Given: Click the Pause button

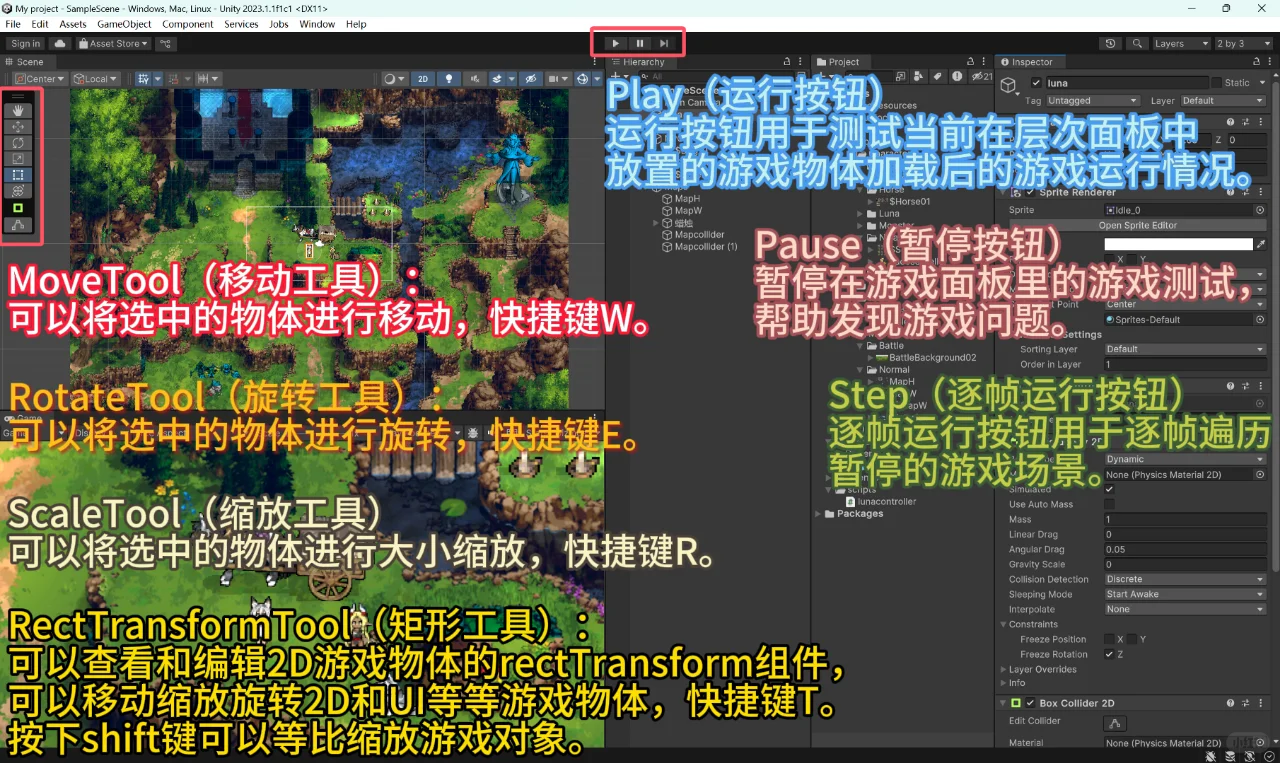Looking at the screenshot, I should point(639,43).
